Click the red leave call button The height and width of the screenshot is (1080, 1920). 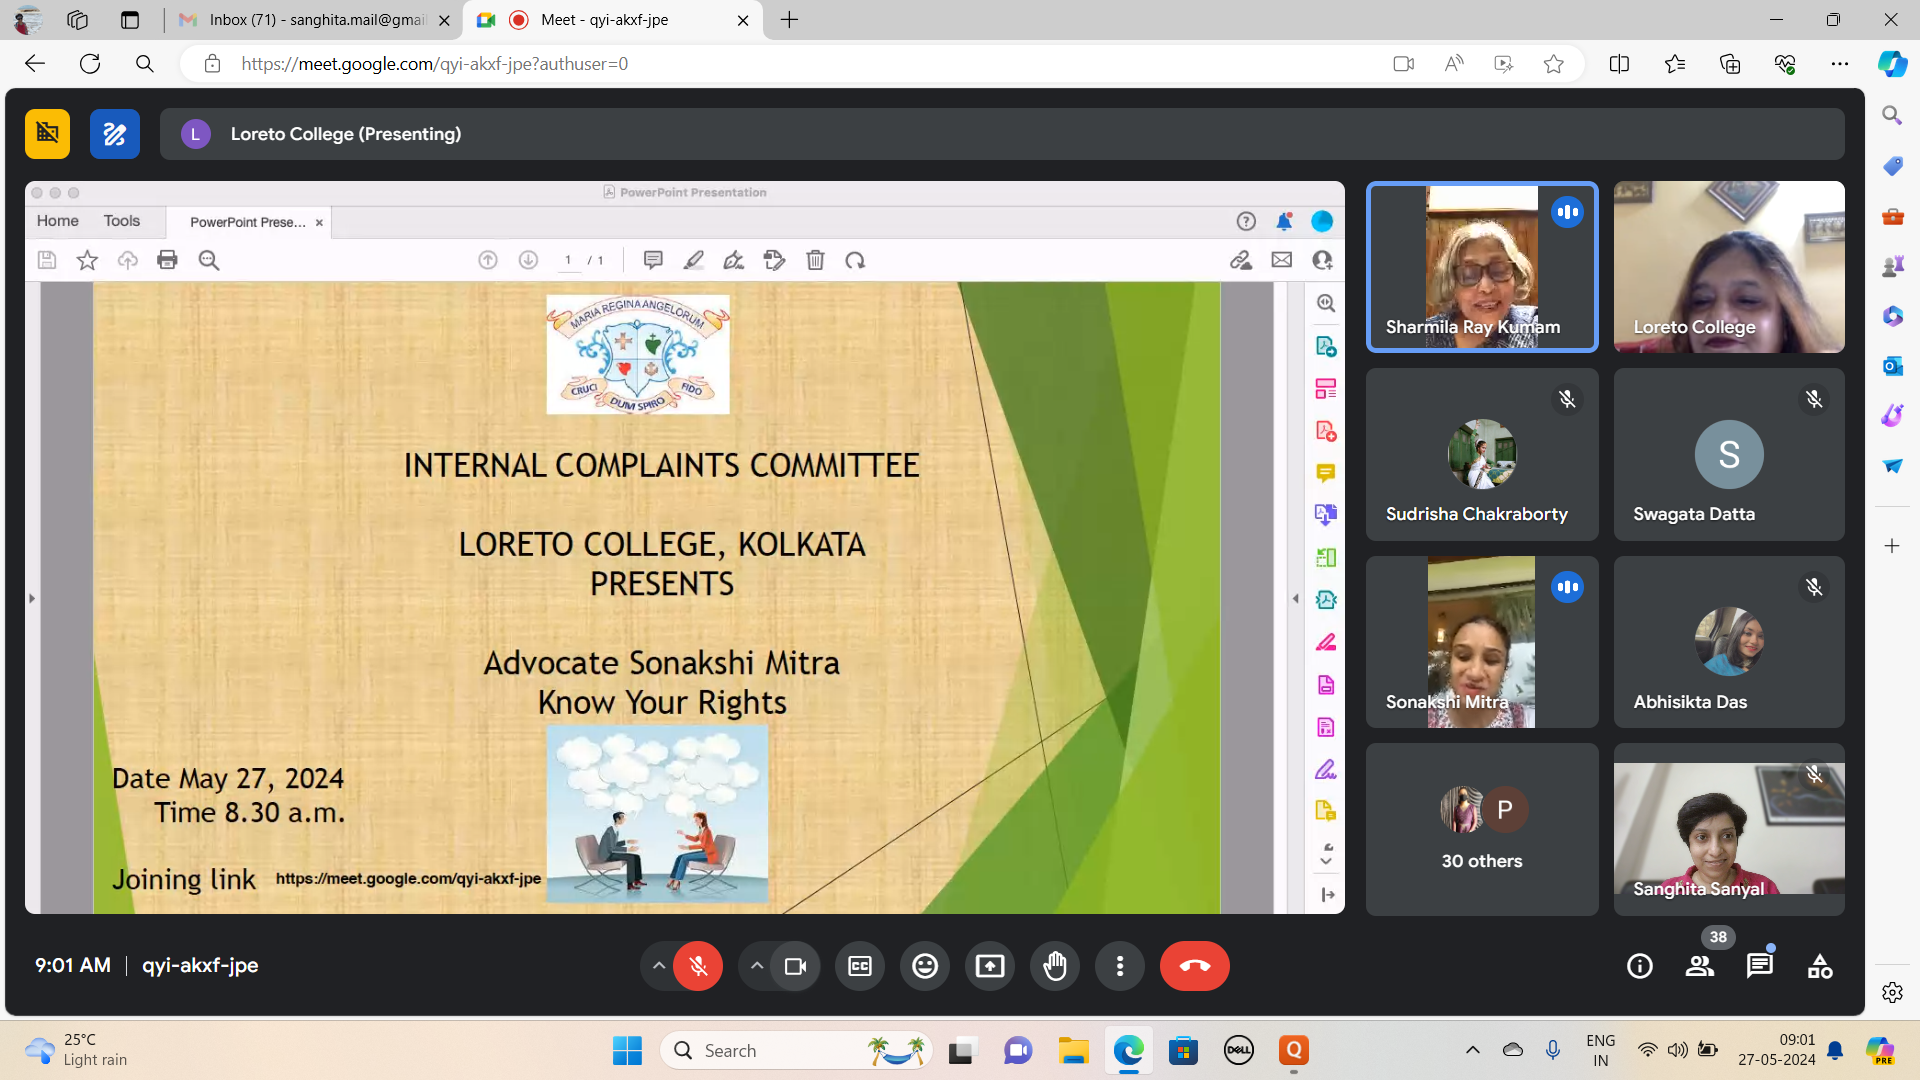(x=1194, y=966)
